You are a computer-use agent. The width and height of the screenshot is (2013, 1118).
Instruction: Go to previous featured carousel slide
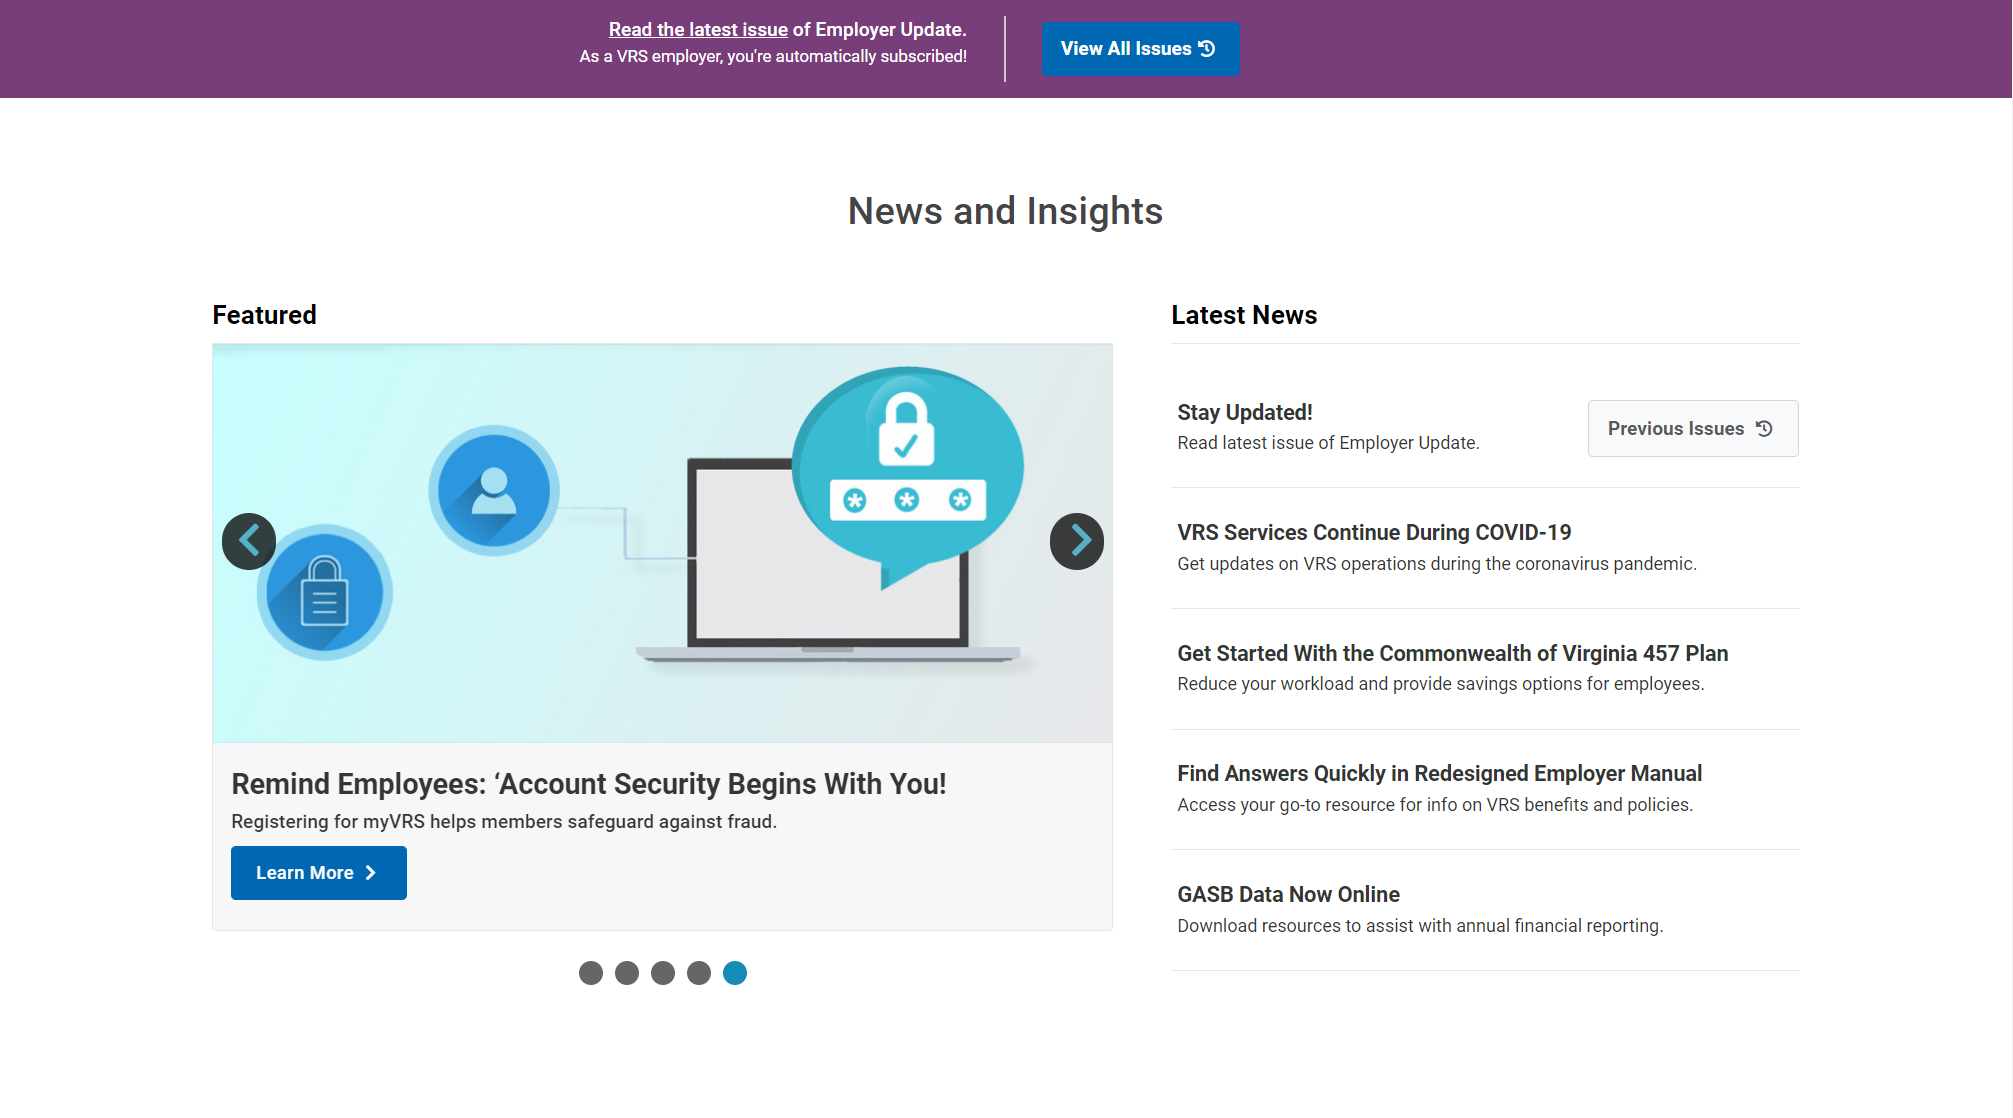click(x=249, y=541)
